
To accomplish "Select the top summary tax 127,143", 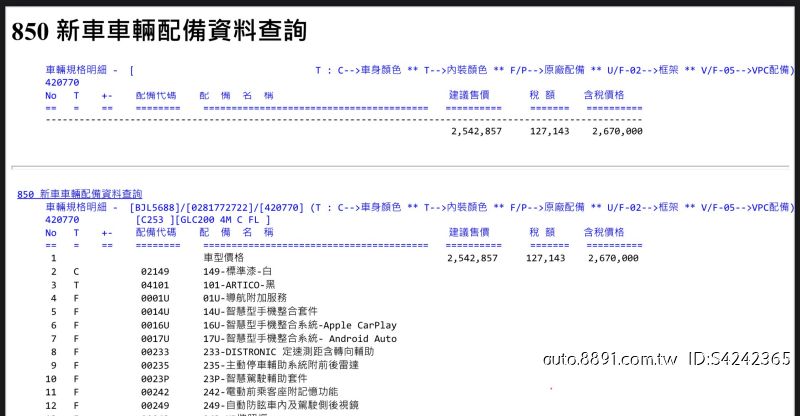I will 549,131.
